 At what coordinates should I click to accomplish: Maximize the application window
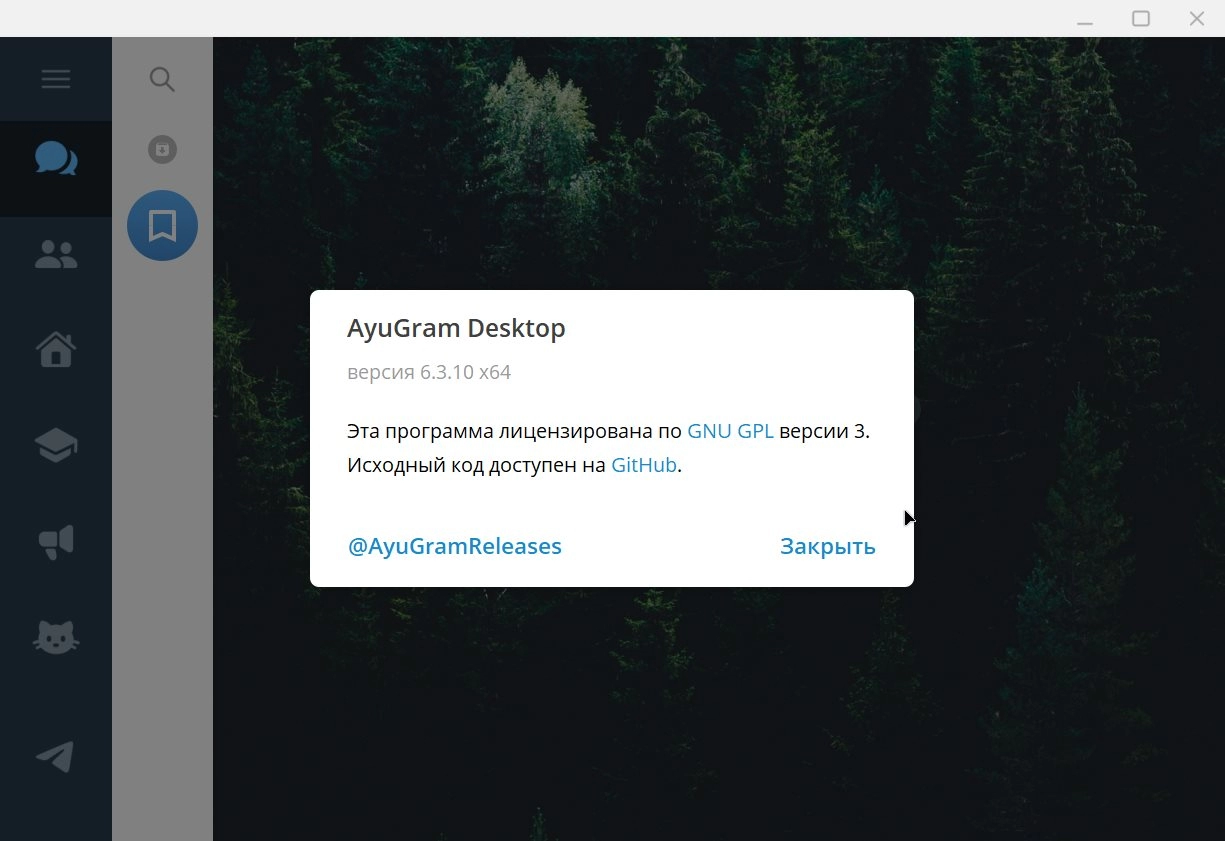coord(1141,19)
